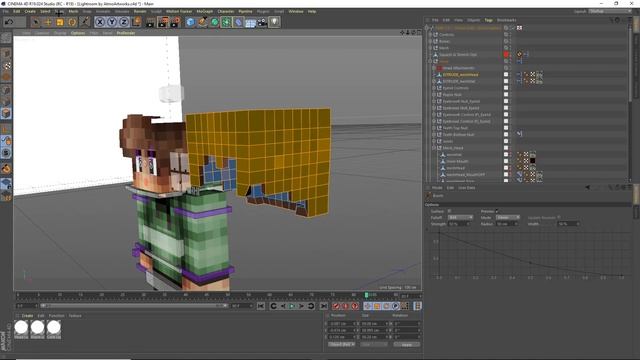Open User Data menu in Attribute Manager
The width and height of the screenshot is (640, 360).
(467, 188)
